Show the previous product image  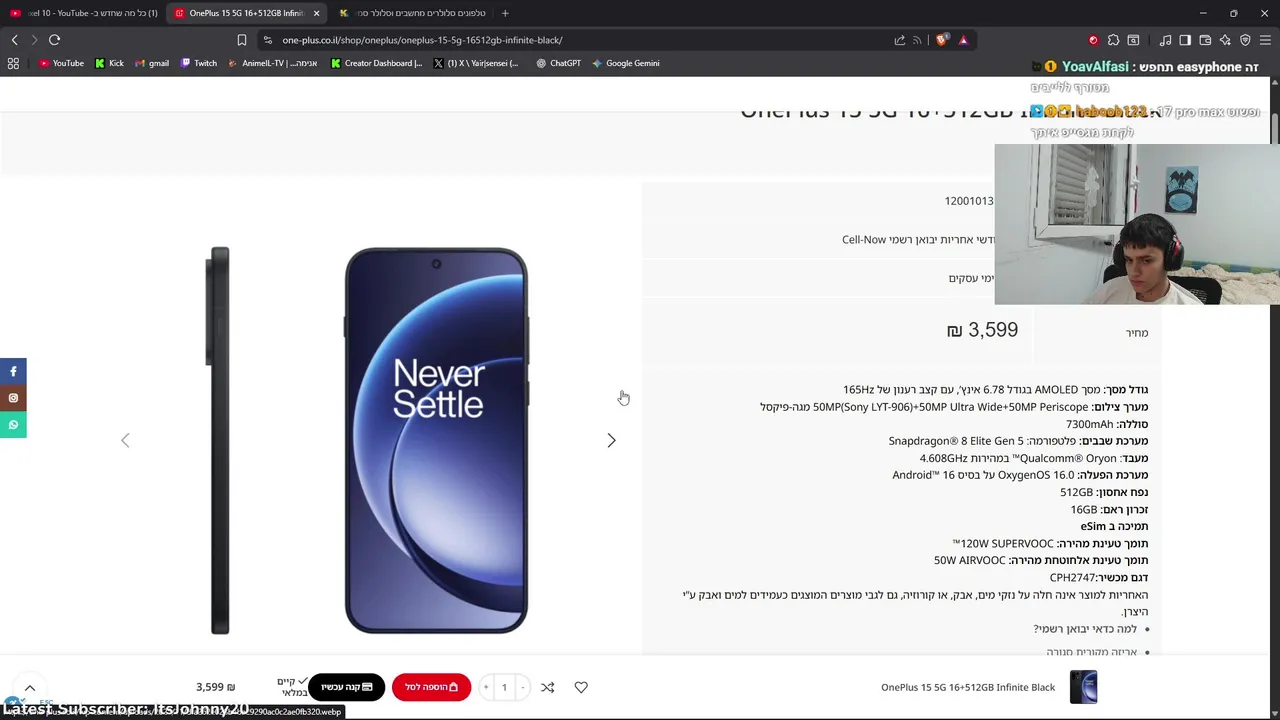click(x=125, y=440)
